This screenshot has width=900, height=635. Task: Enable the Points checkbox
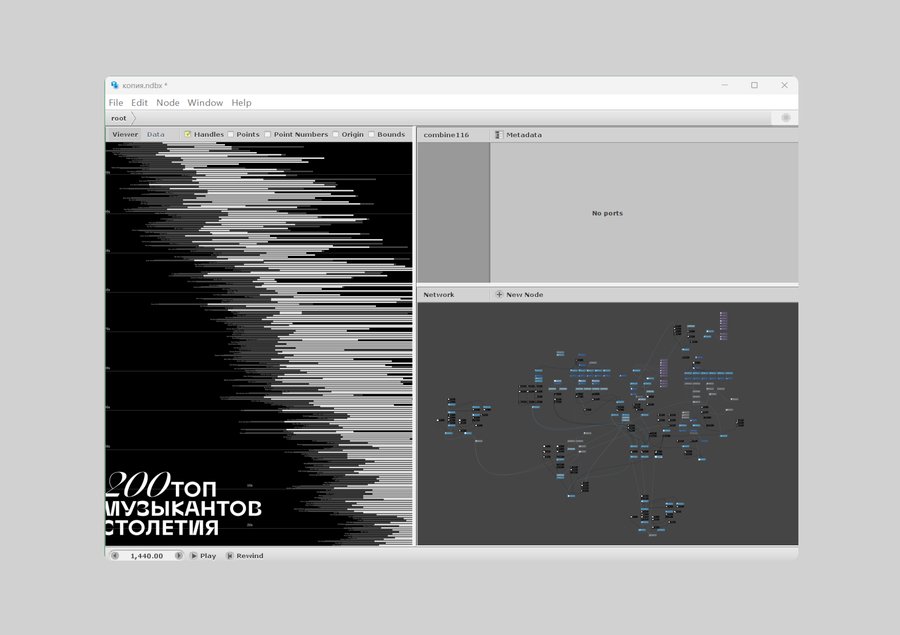pos(231,134)
